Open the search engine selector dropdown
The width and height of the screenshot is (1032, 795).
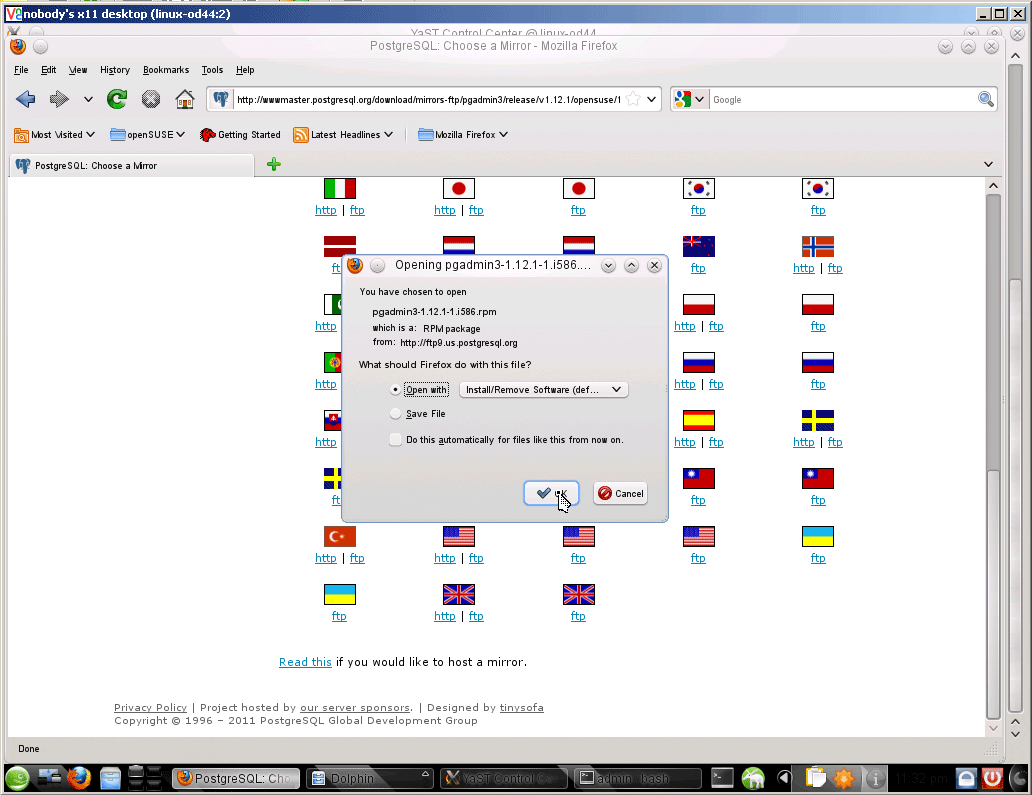point(690,99)
